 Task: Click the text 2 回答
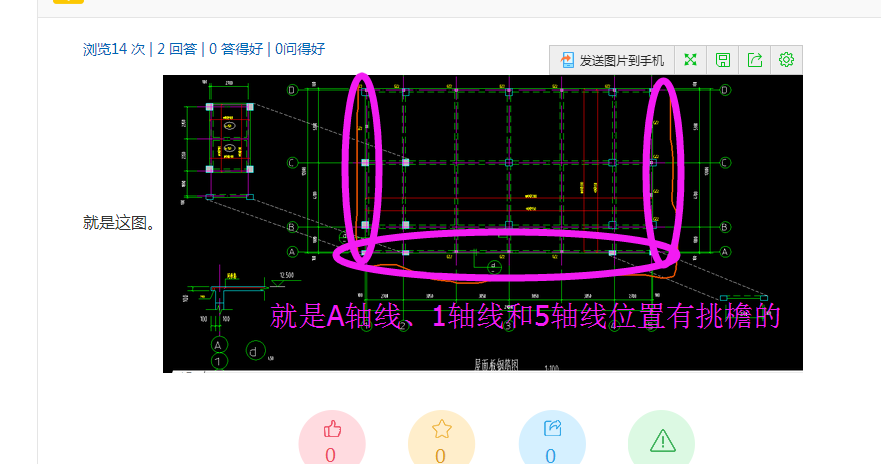click(177, 49)
